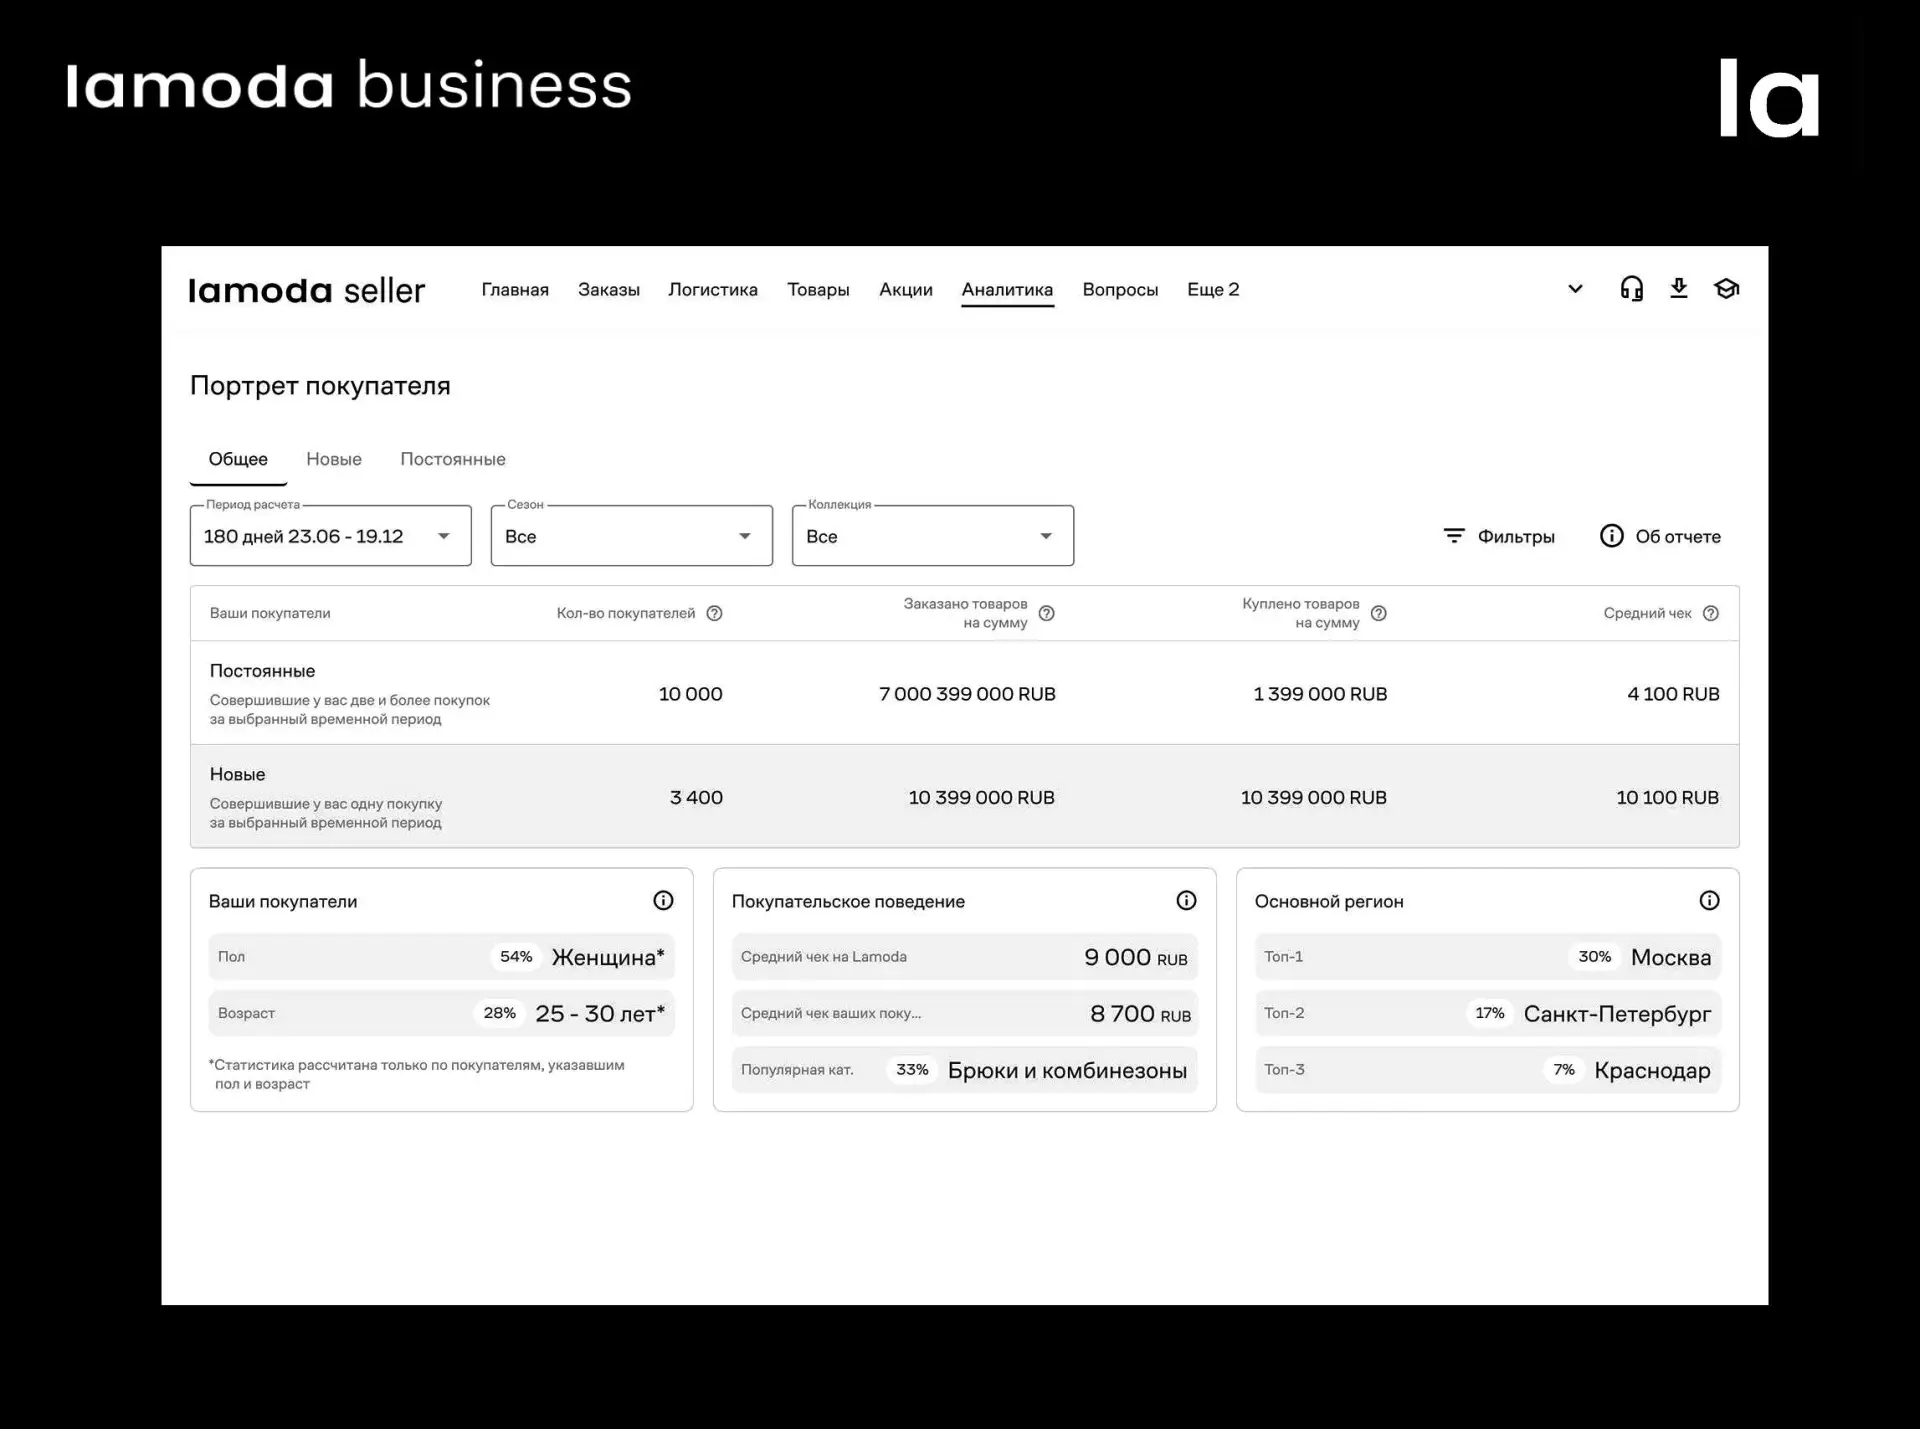Open Логистика menu item
Image resolution: width=1920 pixels, height=1429 pixels.
click(713, 290)
